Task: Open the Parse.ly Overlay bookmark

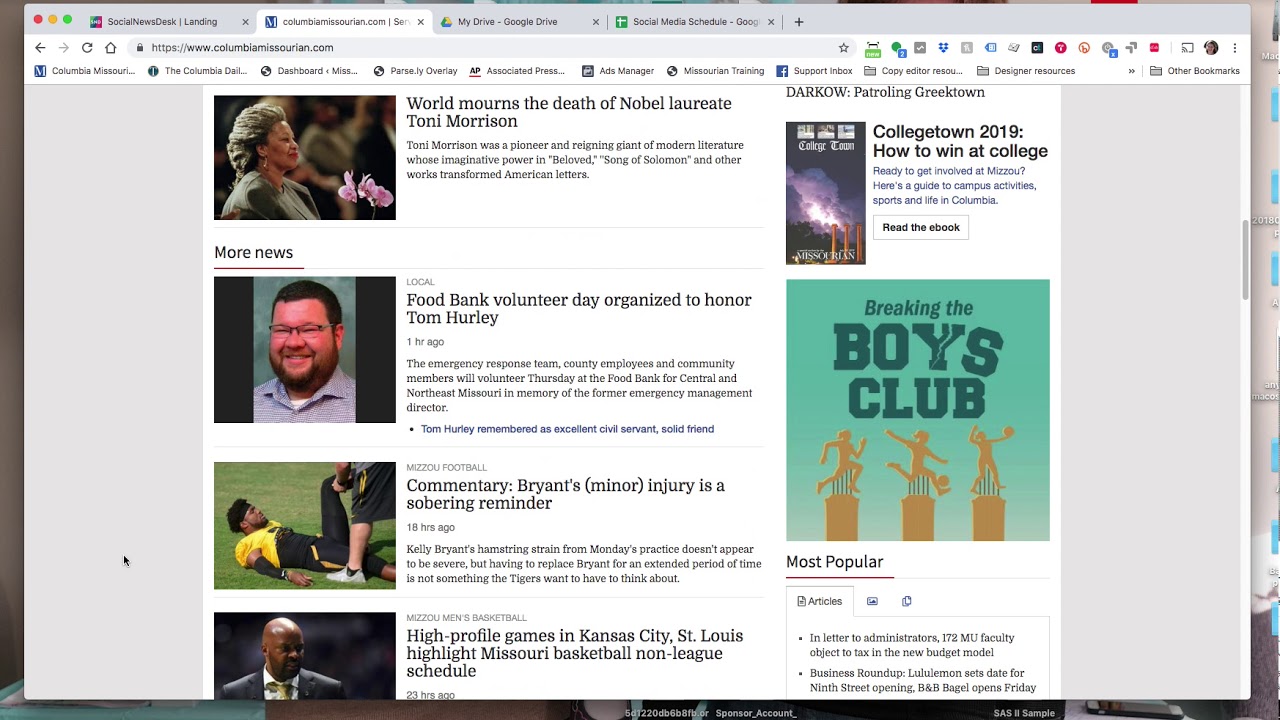Action: coord(415,71)
